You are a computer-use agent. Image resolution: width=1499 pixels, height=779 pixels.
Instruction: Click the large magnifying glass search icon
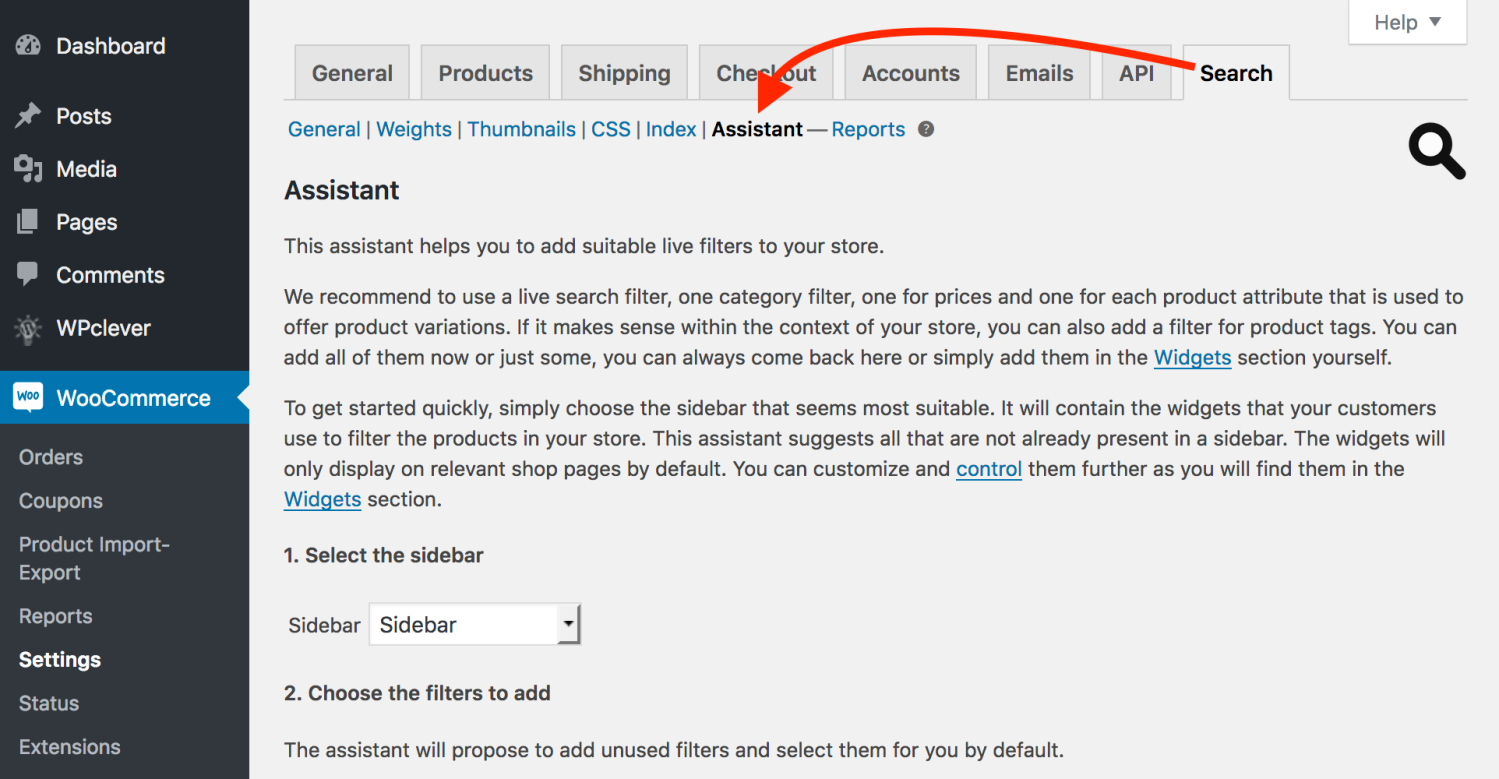(1436, 151)
